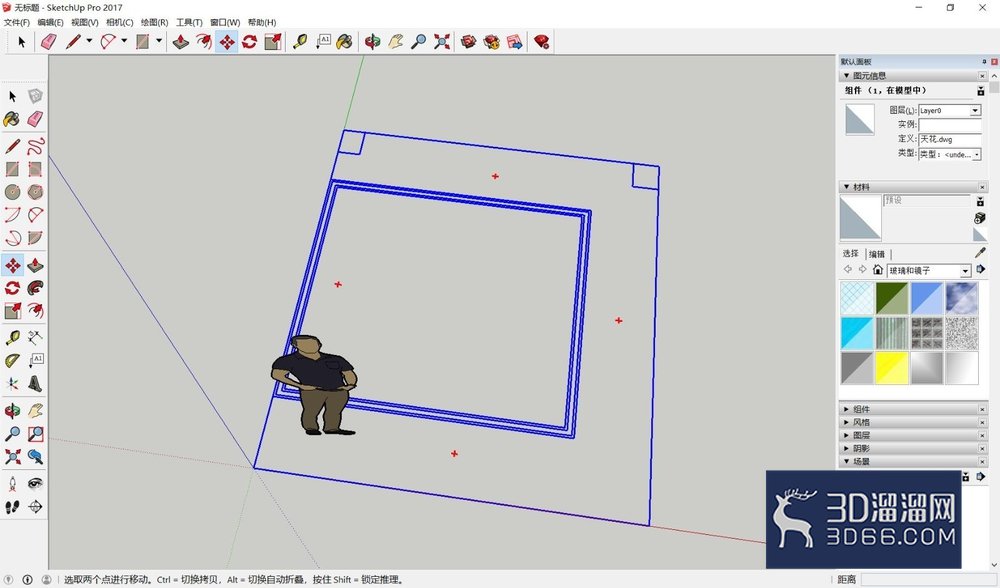Expand the Layers (图层) panel
The width and height of the screenshot is (1000, 588).
click(x=846, y=435)
